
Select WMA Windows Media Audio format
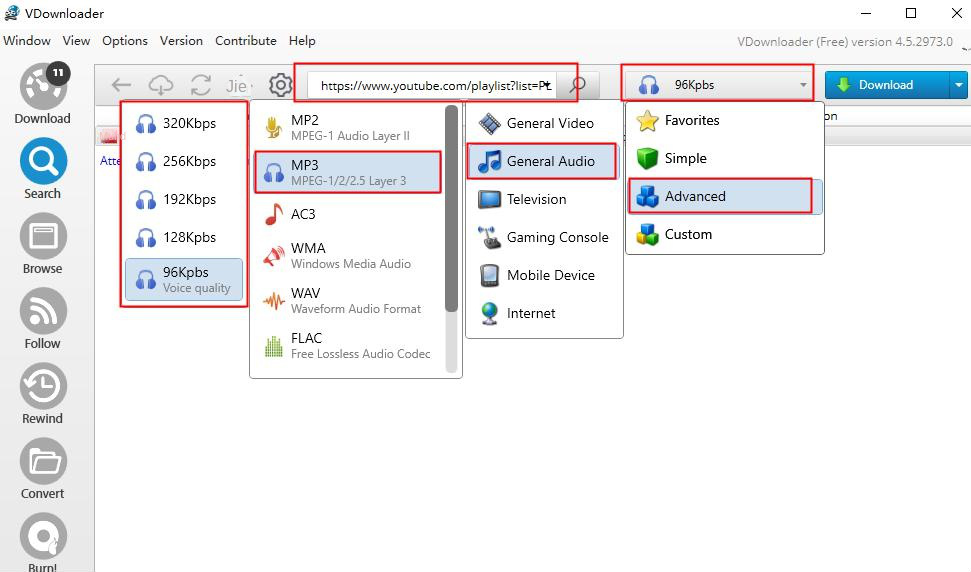[x=349, y=255]
